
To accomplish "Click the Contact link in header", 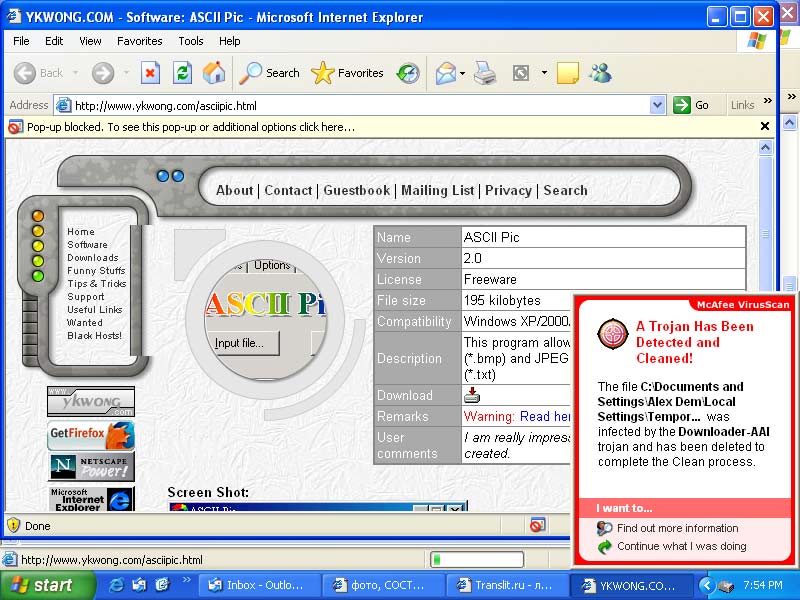I will (x=288, y=190).
